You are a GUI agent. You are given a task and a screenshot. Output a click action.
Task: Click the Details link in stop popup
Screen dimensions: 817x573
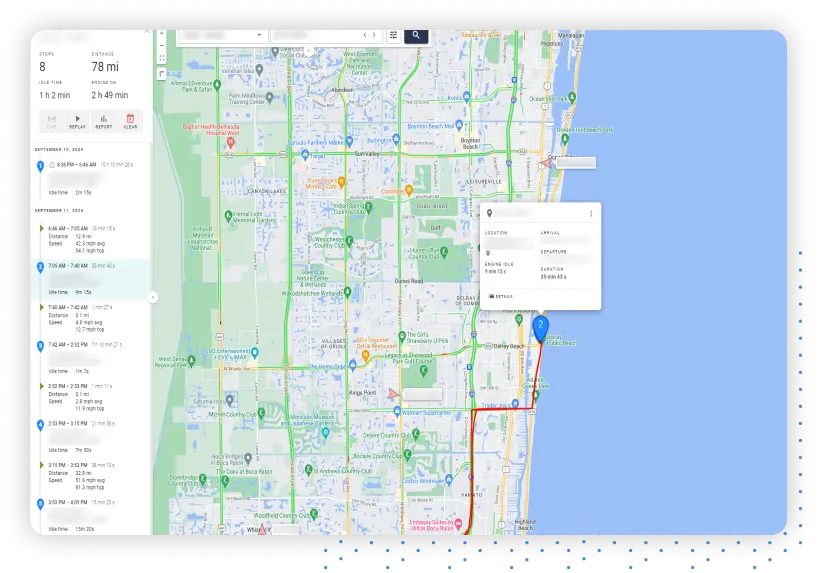point(502,297)
